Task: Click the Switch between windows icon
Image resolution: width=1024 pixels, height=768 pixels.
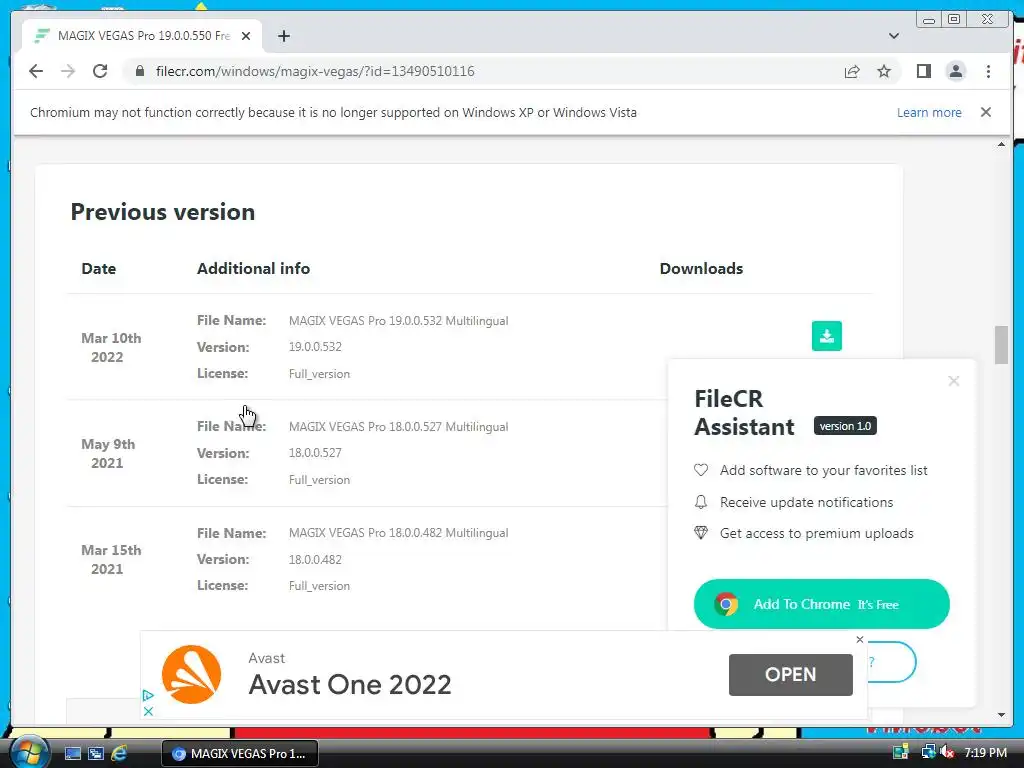Action: coord(95,754)
